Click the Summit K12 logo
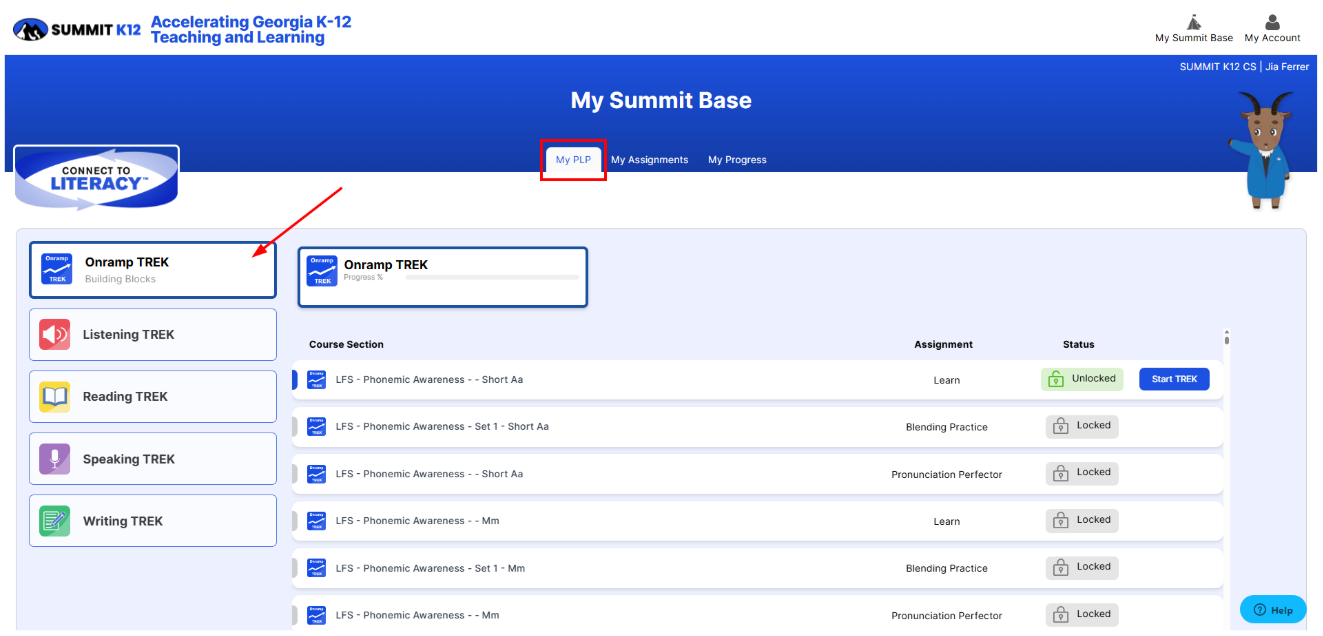 pyautogui.click(x=77, y=30)
